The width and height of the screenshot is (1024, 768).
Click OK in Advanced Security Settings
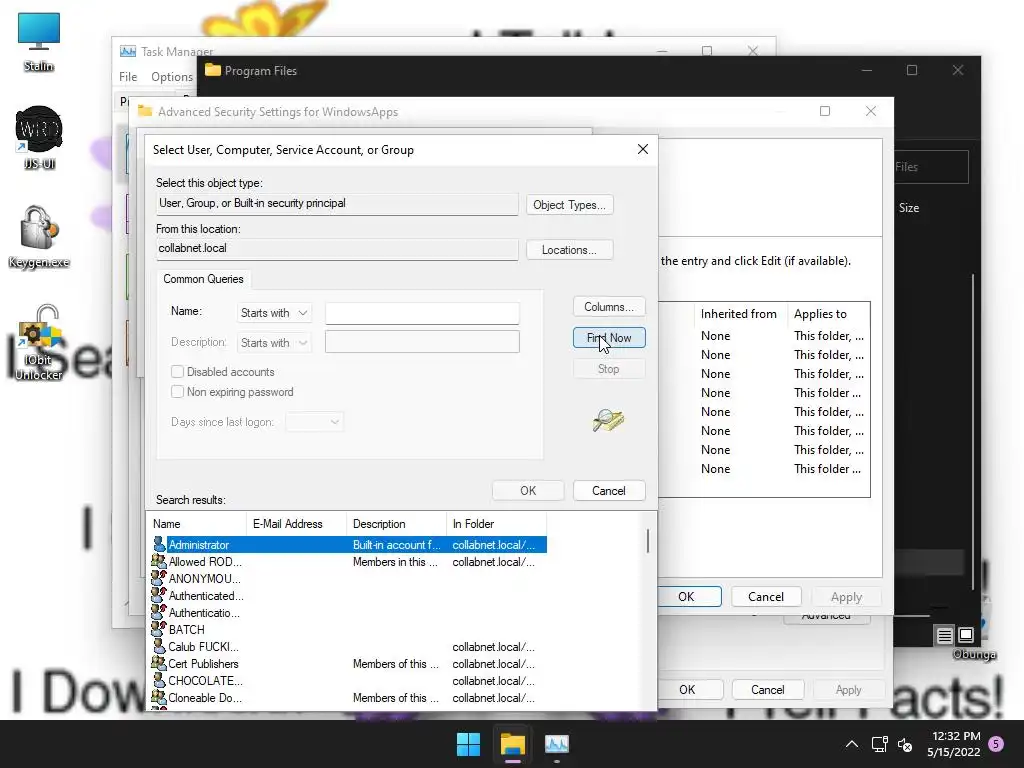(x=686, y=596)
